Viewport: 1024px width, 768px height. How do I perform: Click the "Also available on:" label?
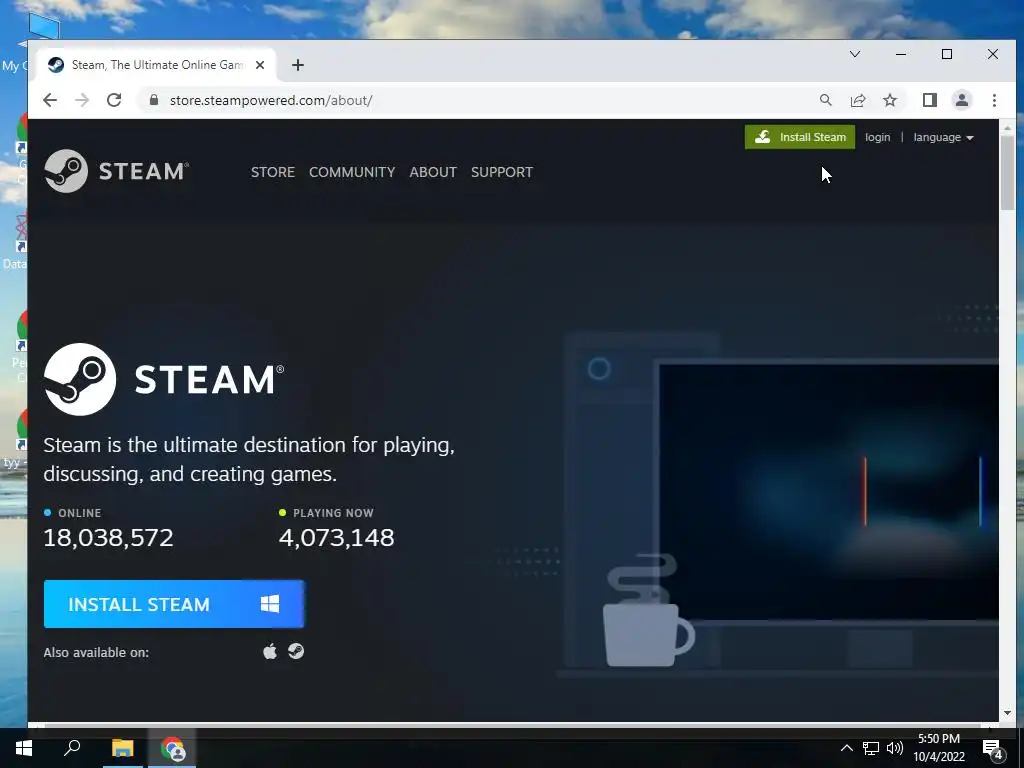point(96,652)
